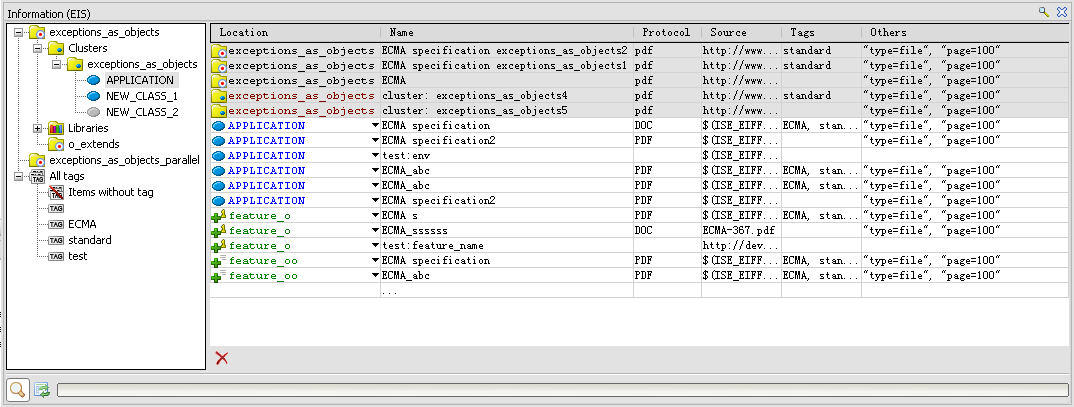Click the Libraries books icon
The image size is (1074, 407).
pyautogui.click(x=56, y=128)
